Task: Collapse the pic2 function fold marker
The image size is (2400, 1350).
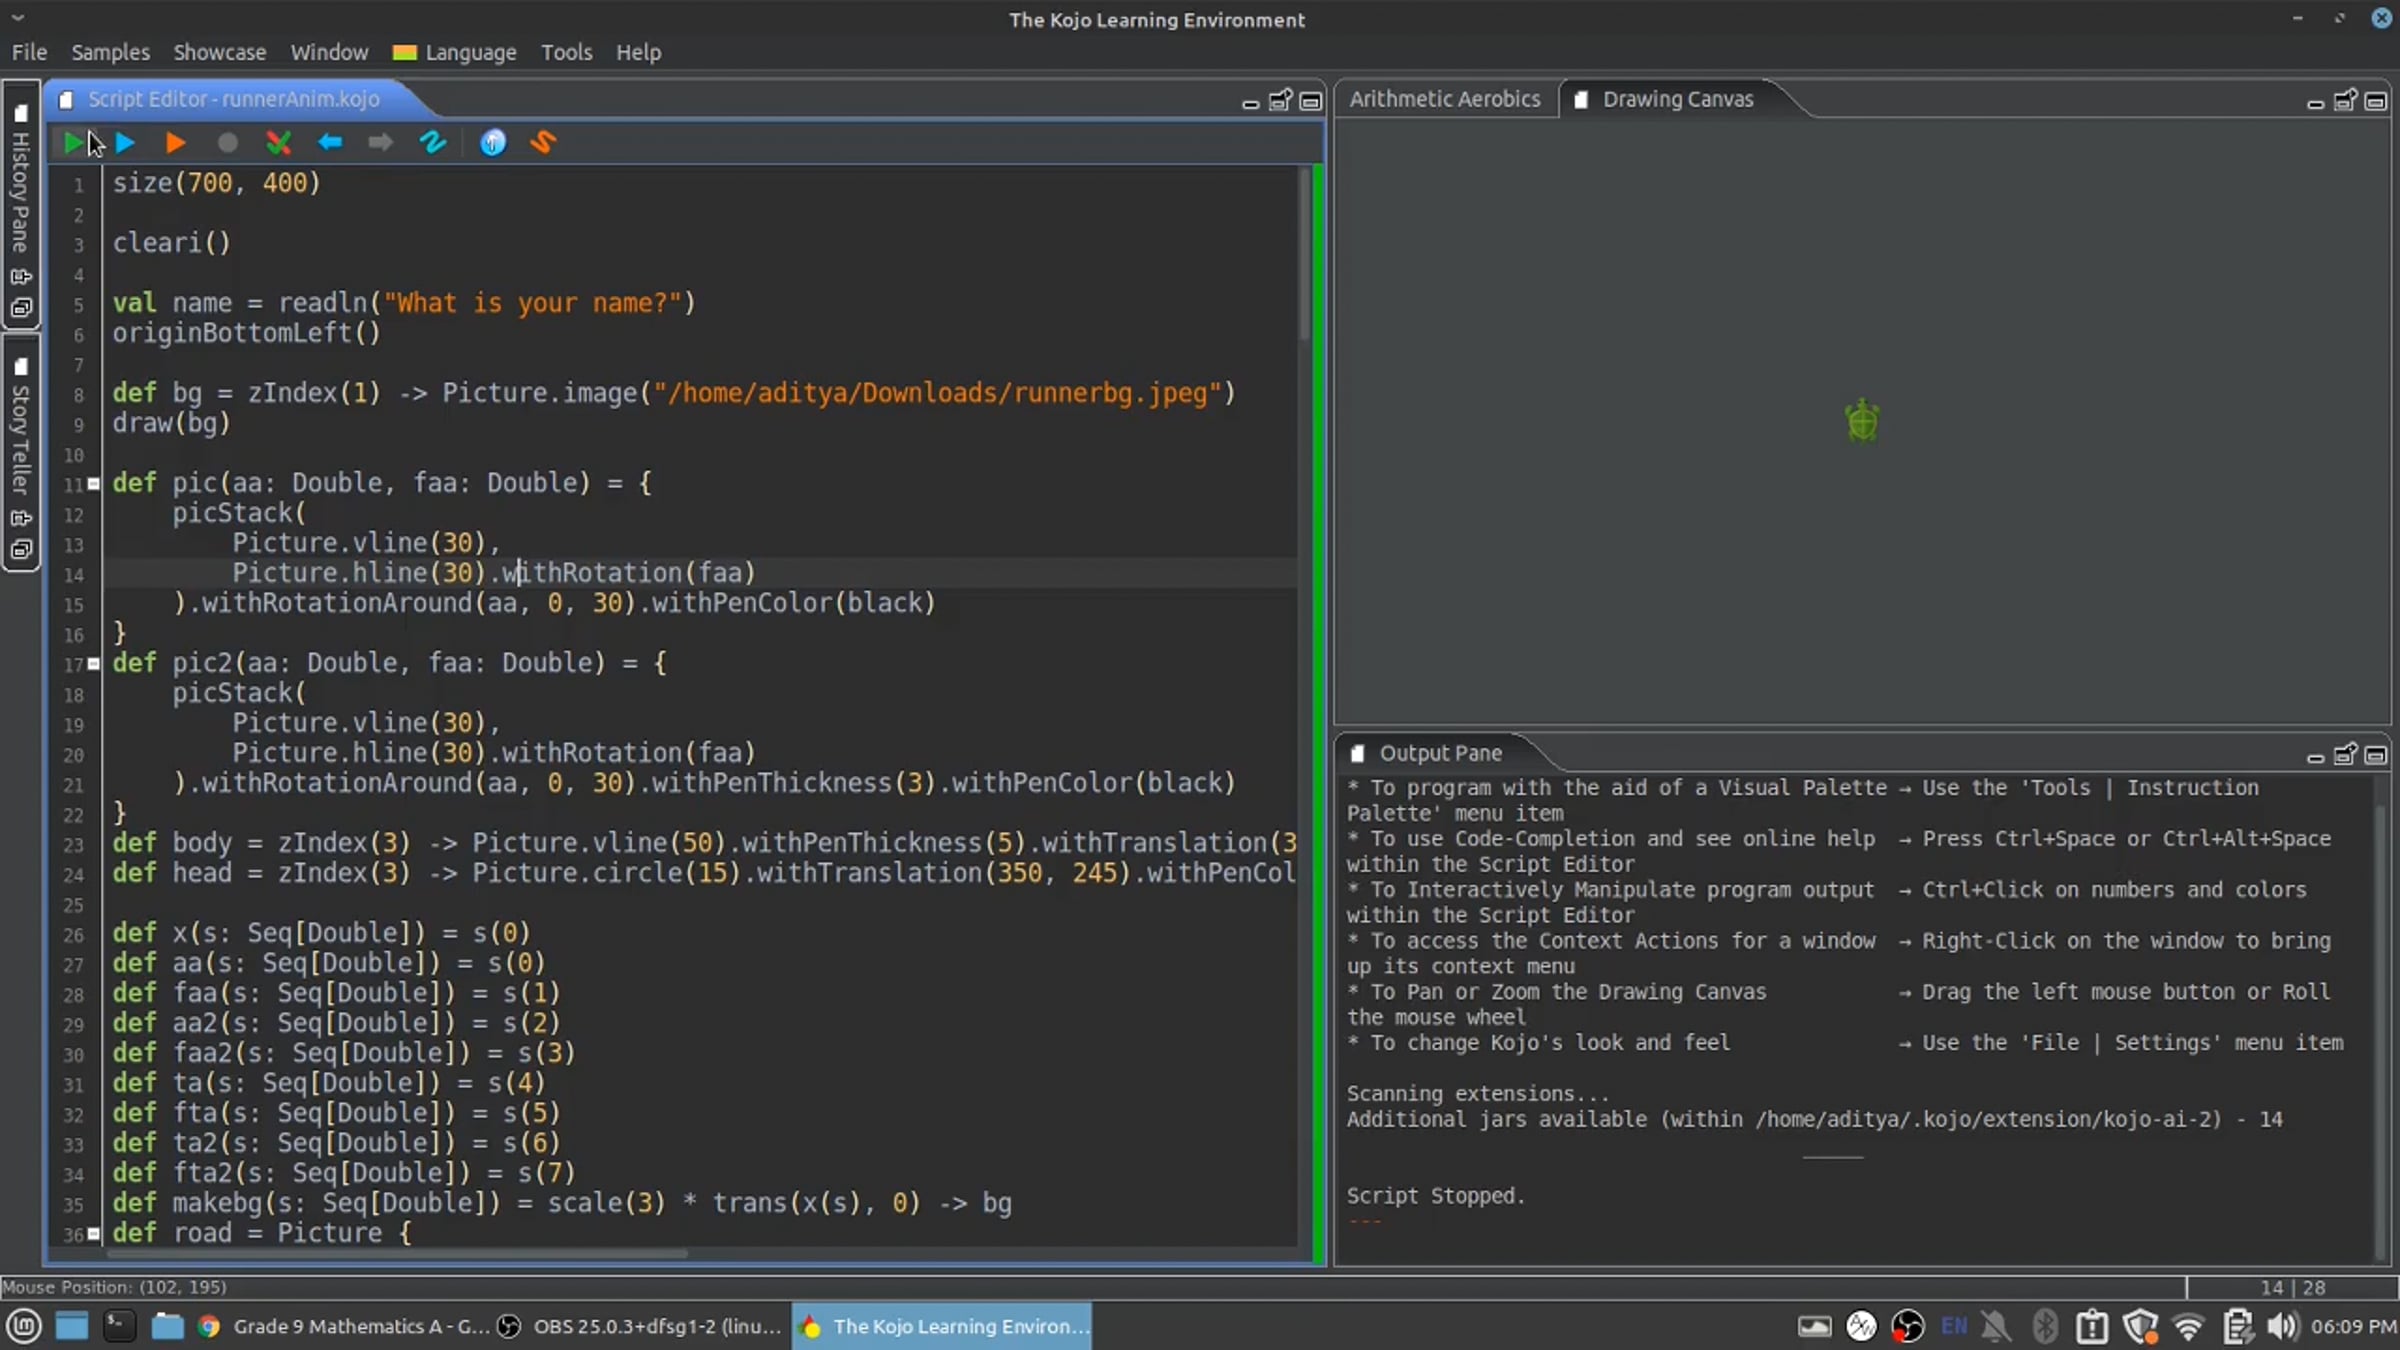Action: [94, 664]
